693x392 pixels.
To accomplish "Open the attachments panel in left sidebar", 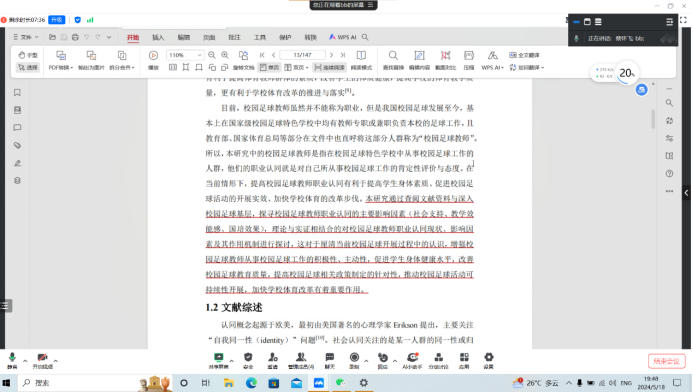I will [17, 145].
